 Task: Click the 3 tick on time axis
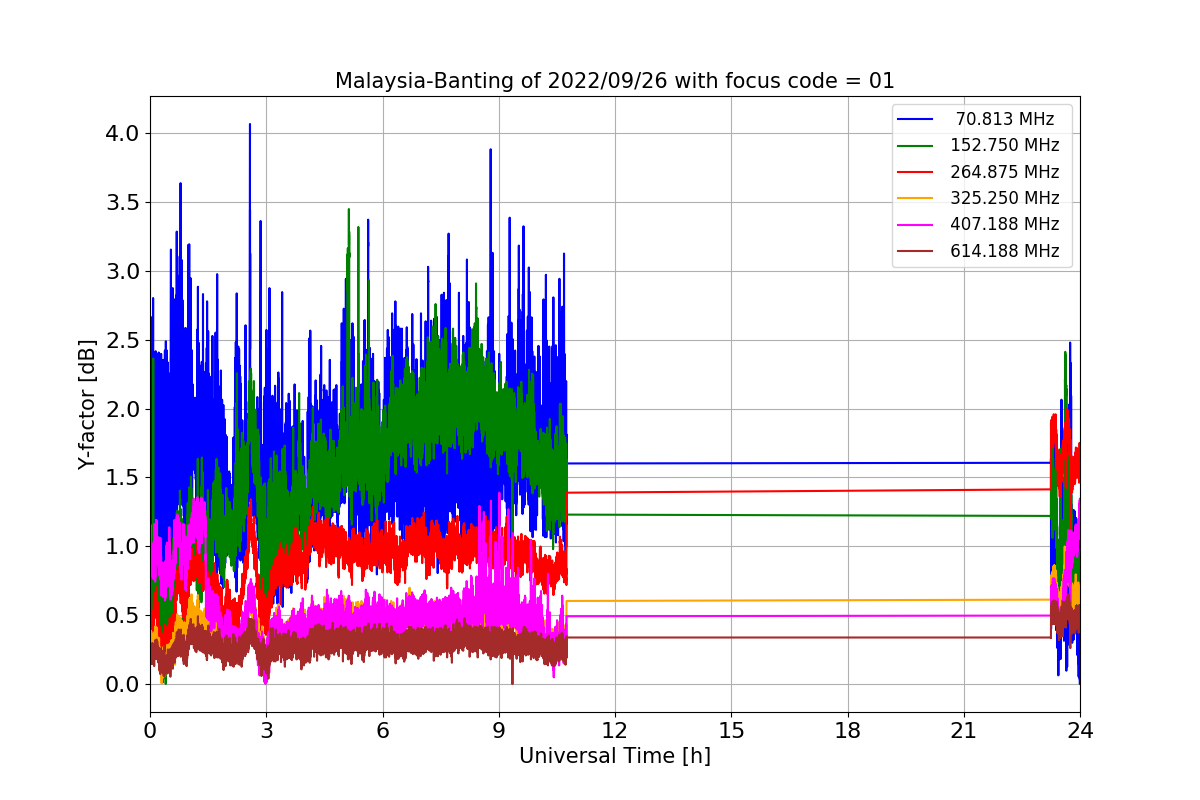(266, 731)
